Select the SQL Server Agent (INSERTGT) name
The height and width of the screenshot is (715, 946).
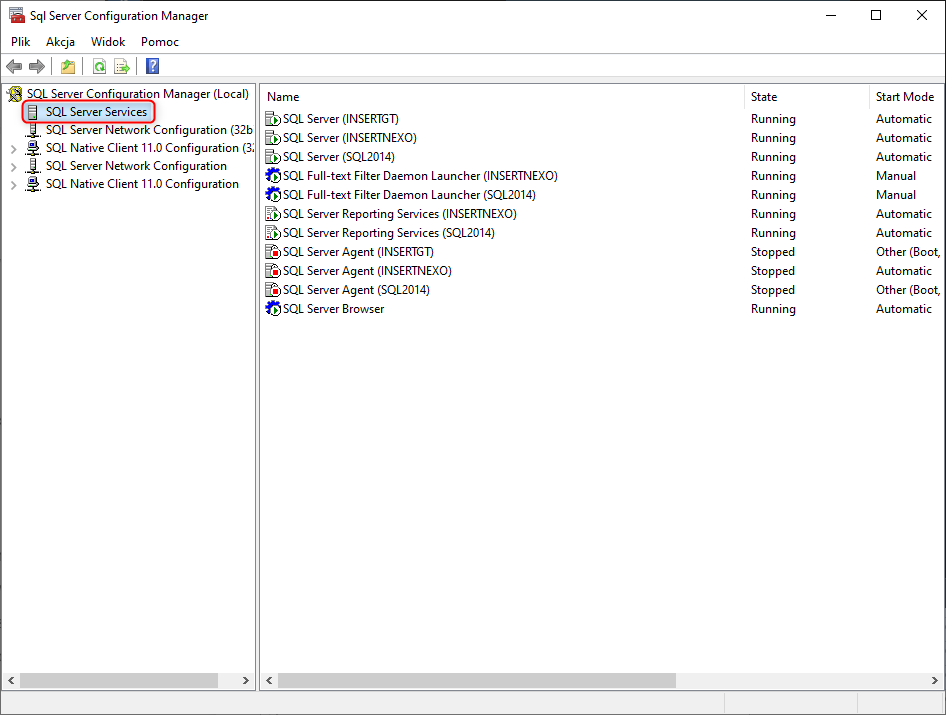click(x=358, y=252)
